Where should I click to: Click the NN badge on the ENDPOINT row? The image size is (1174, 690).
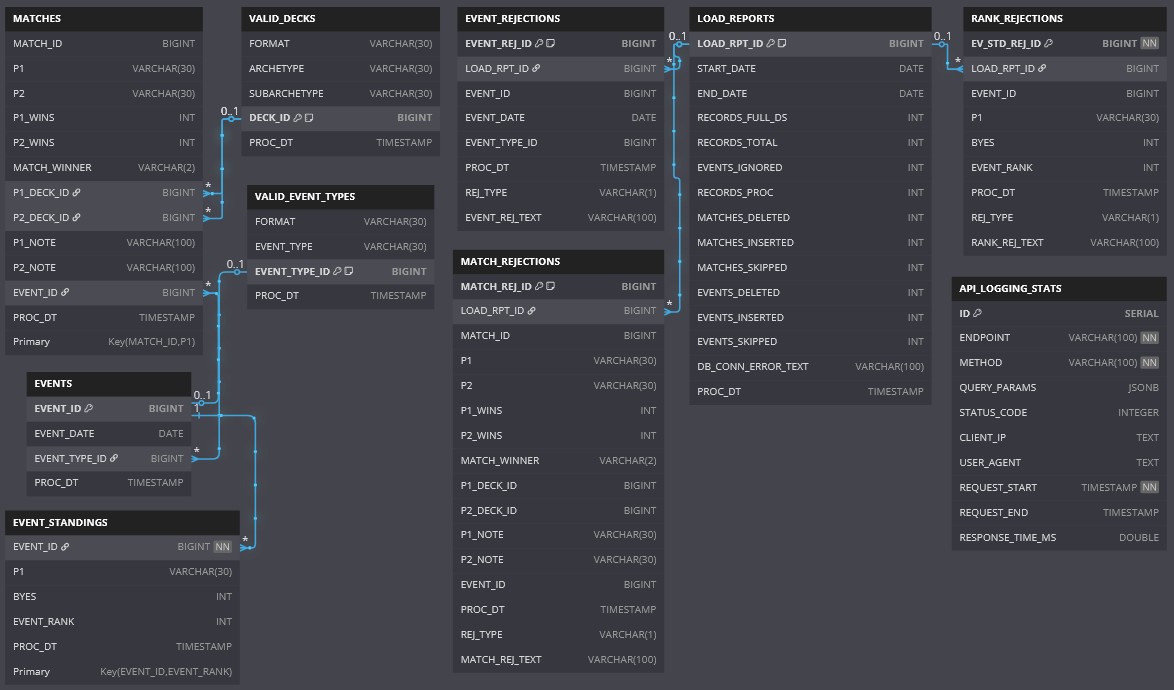(1149, 338)
